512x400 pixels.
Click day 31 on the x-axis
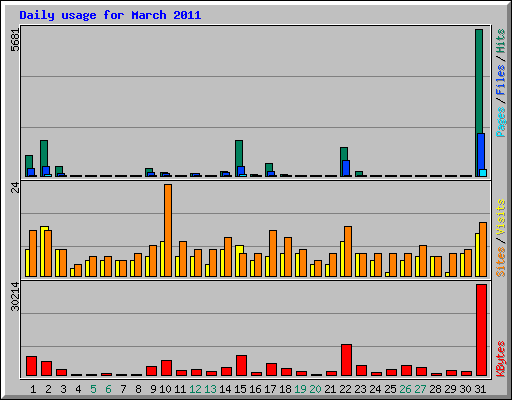(480, 389)
